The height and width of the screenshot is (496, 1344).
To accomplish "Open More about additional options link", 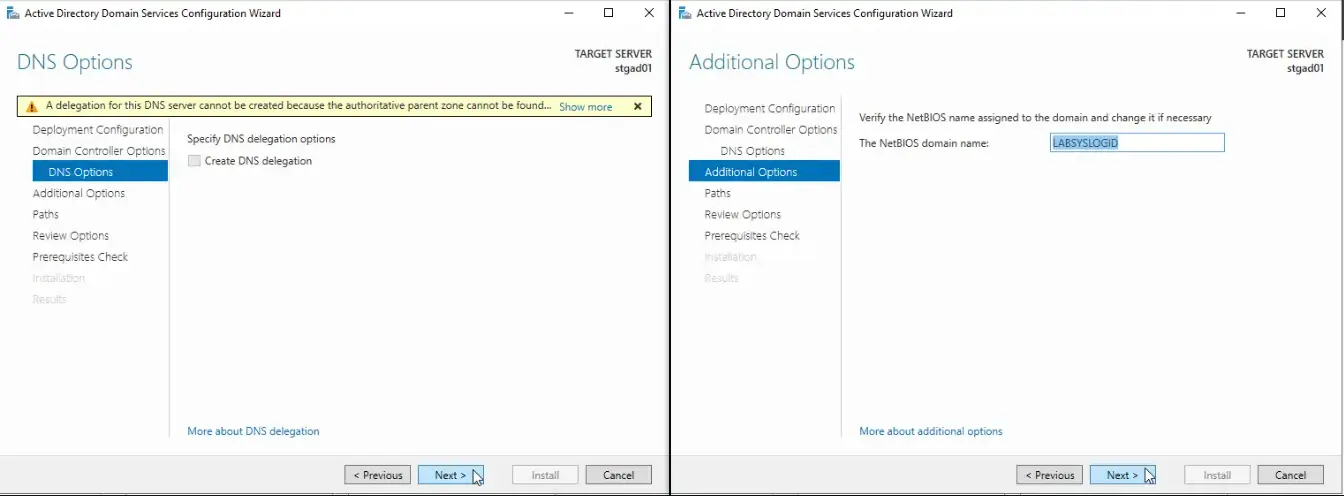I will coord(931,431).
